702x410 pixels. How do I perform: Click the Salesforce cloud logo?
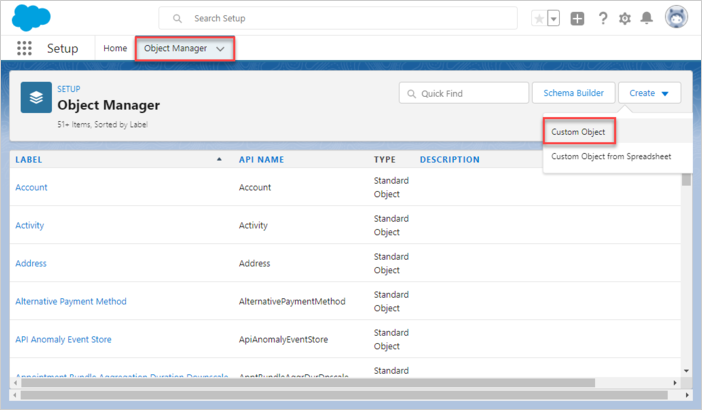pyautogui.click(x=30, y=18)
